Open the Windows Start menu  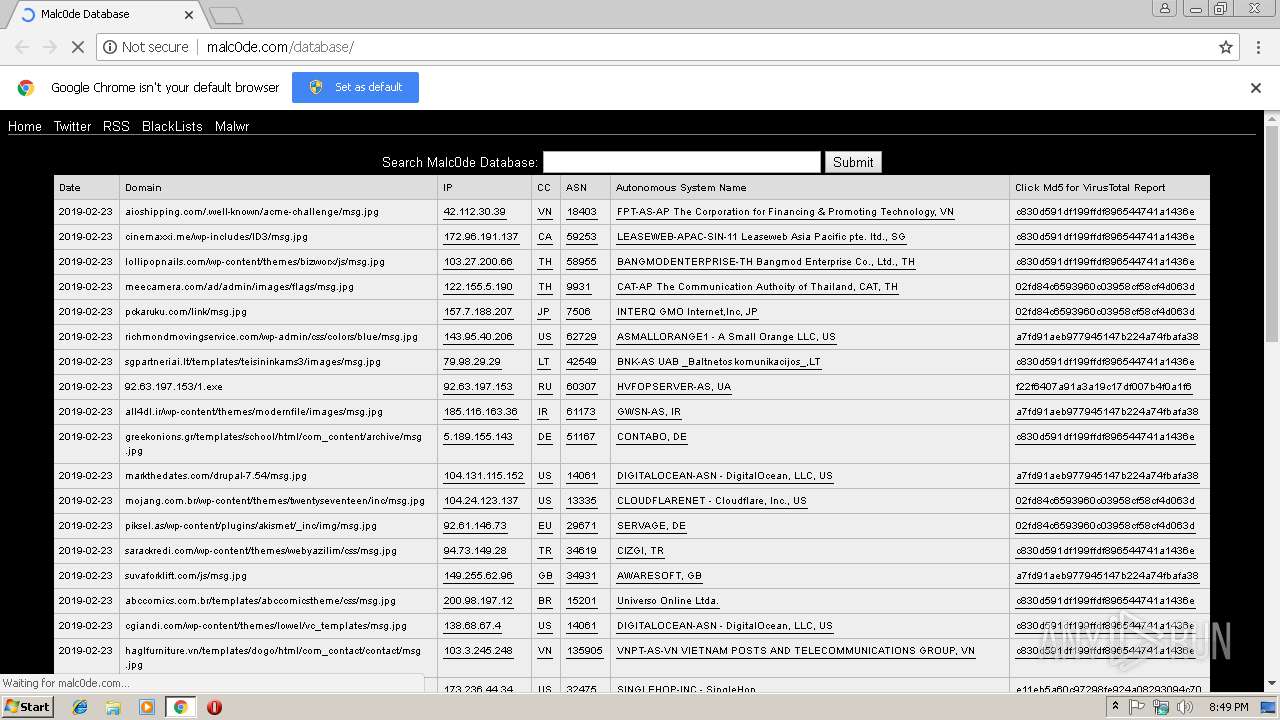(28, 706)
